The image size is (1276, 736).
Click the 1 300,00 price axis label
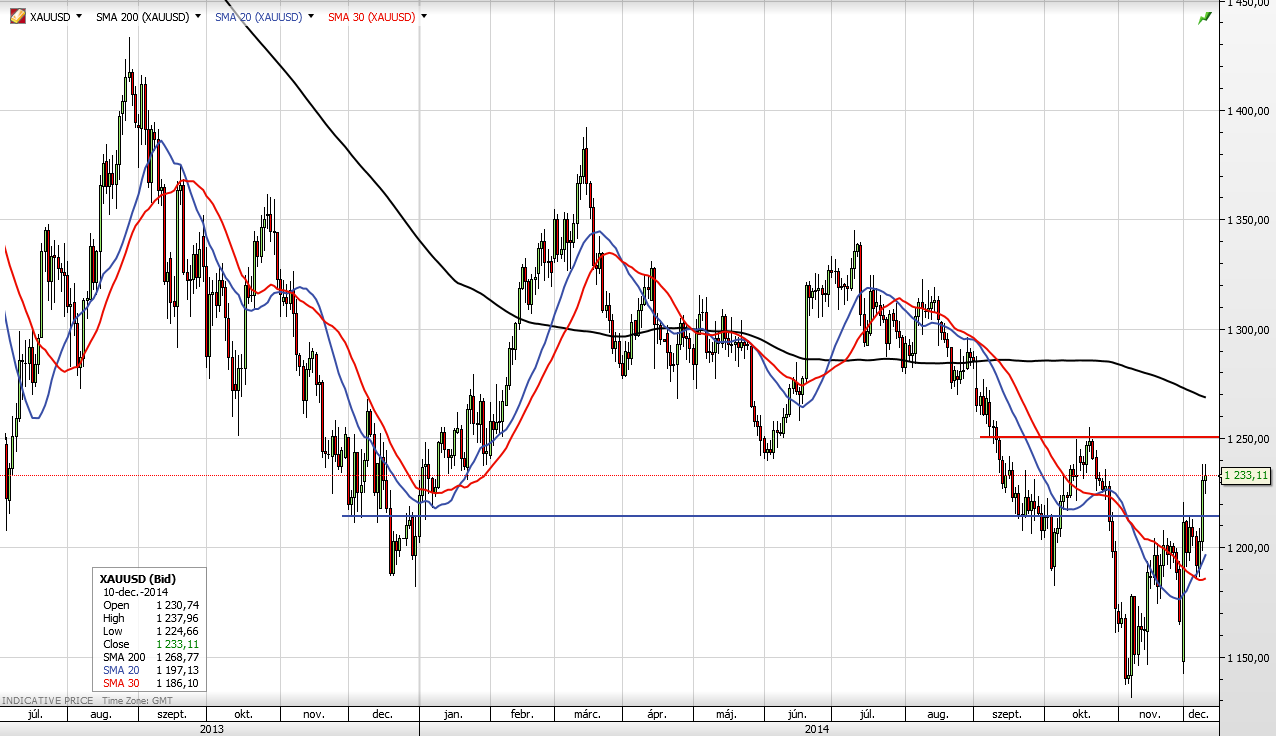point(1248,330)
